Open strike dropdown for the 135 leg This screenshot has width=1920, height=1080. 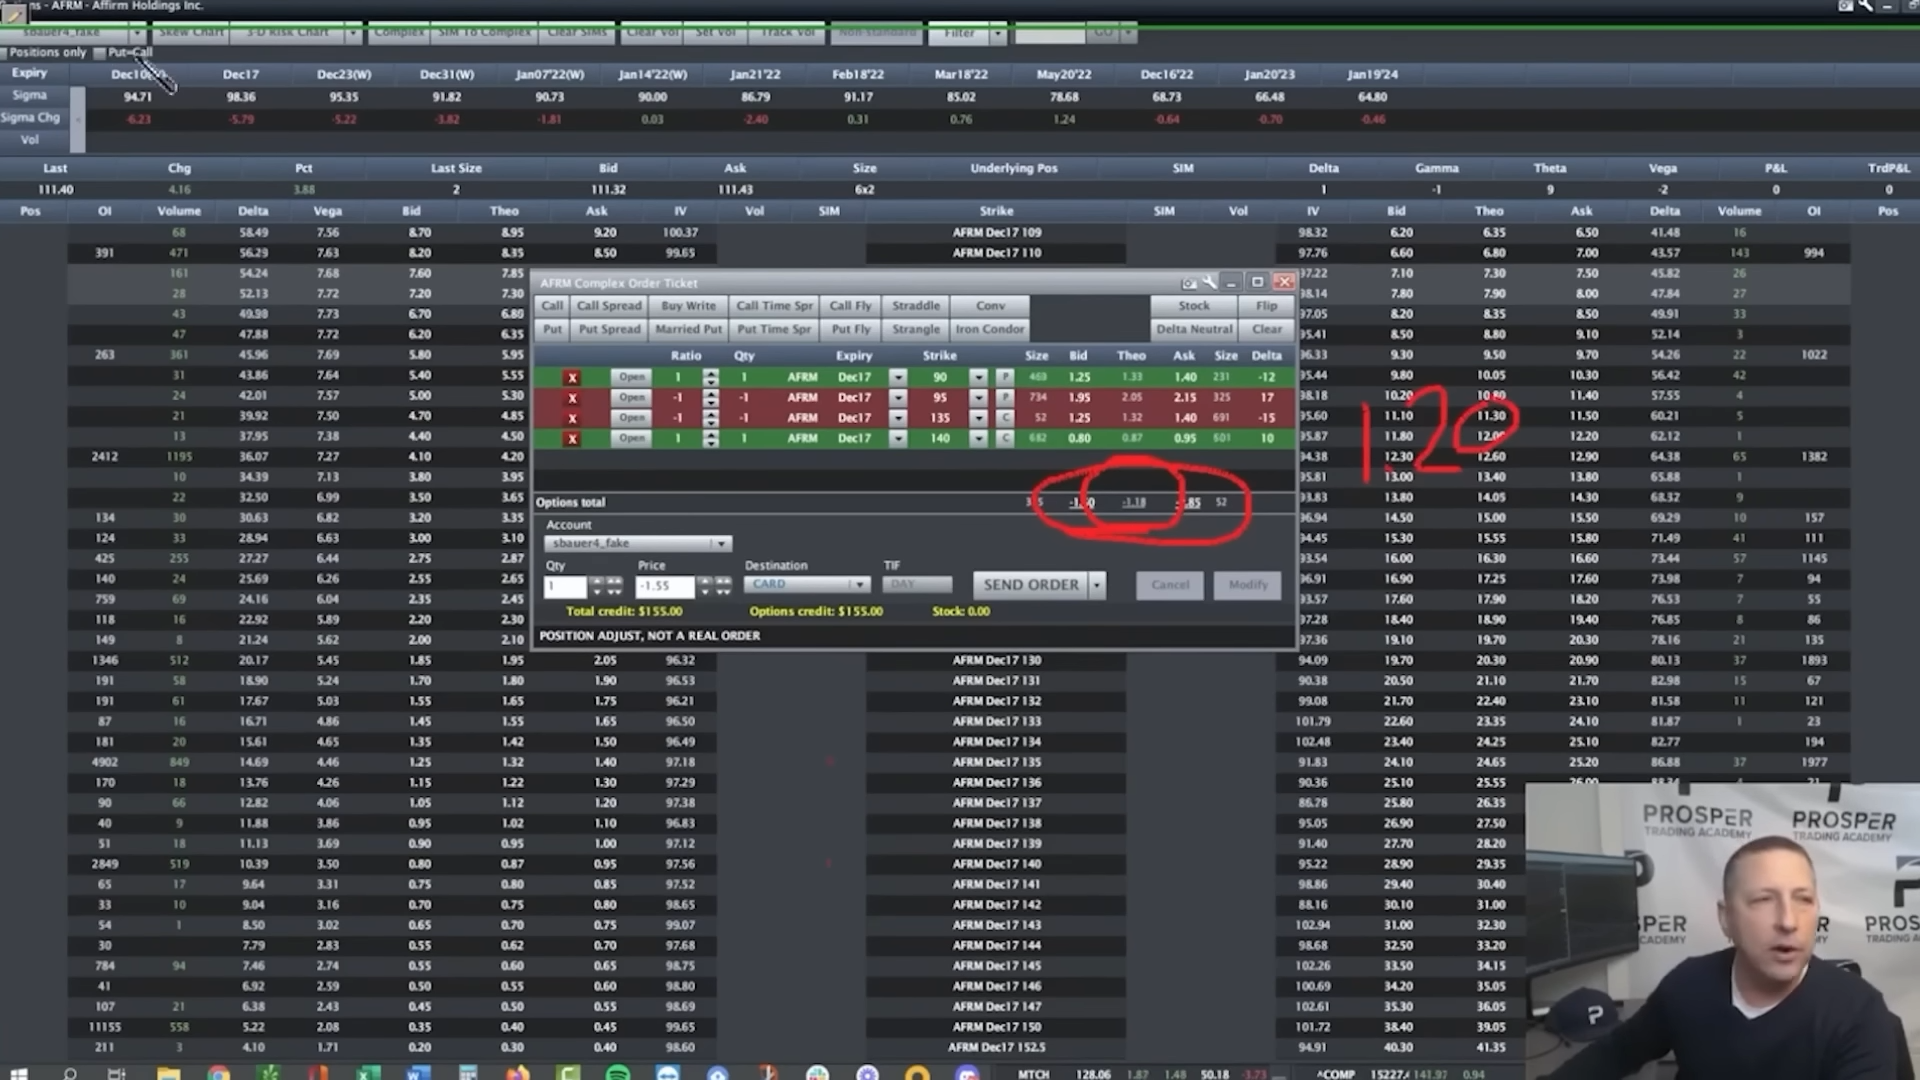pyautogui.click(x=978, y=418)
